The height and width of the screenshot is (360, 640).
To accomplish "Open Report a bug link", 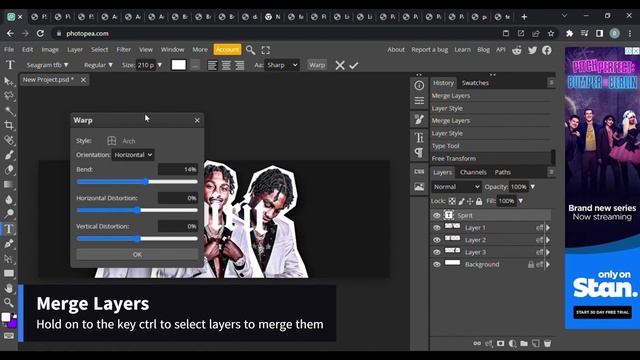I will 429,49.
